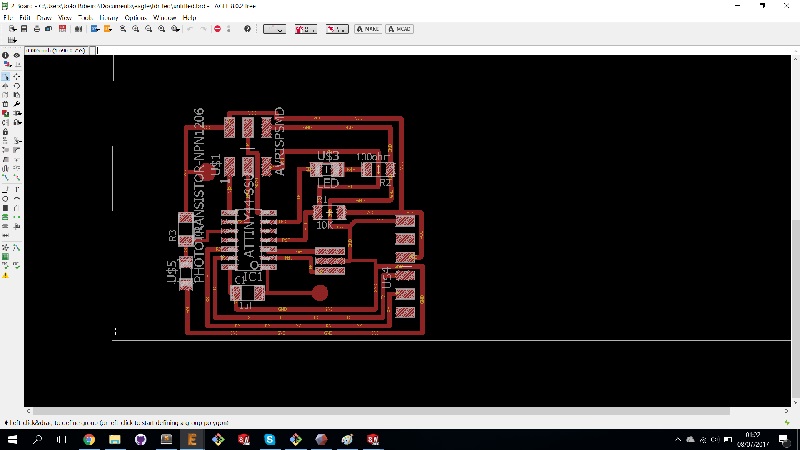Click the Undo arrow icon
This screenshot has height=450, width=800.
190,29
